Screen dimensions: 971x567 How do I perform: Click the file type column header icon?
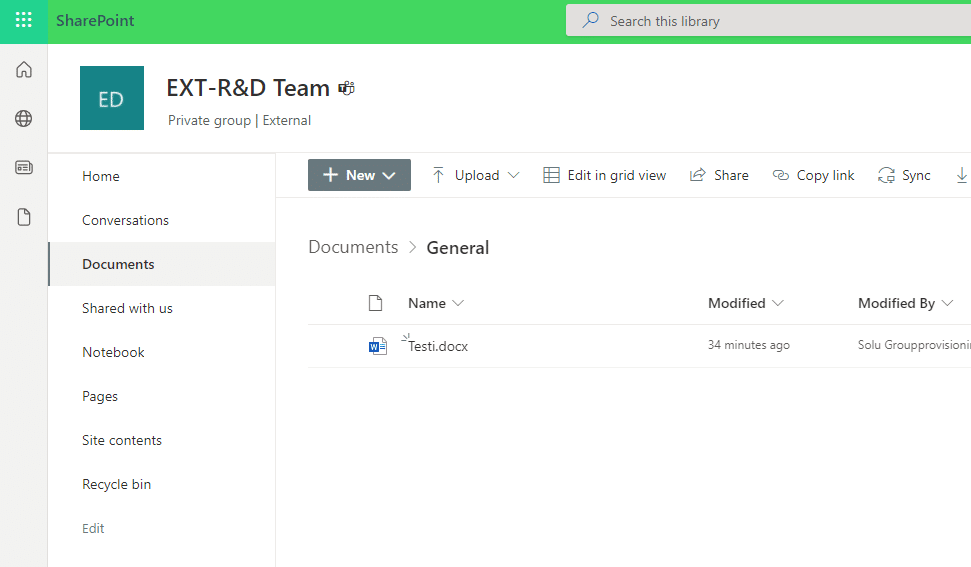[375, 303]
